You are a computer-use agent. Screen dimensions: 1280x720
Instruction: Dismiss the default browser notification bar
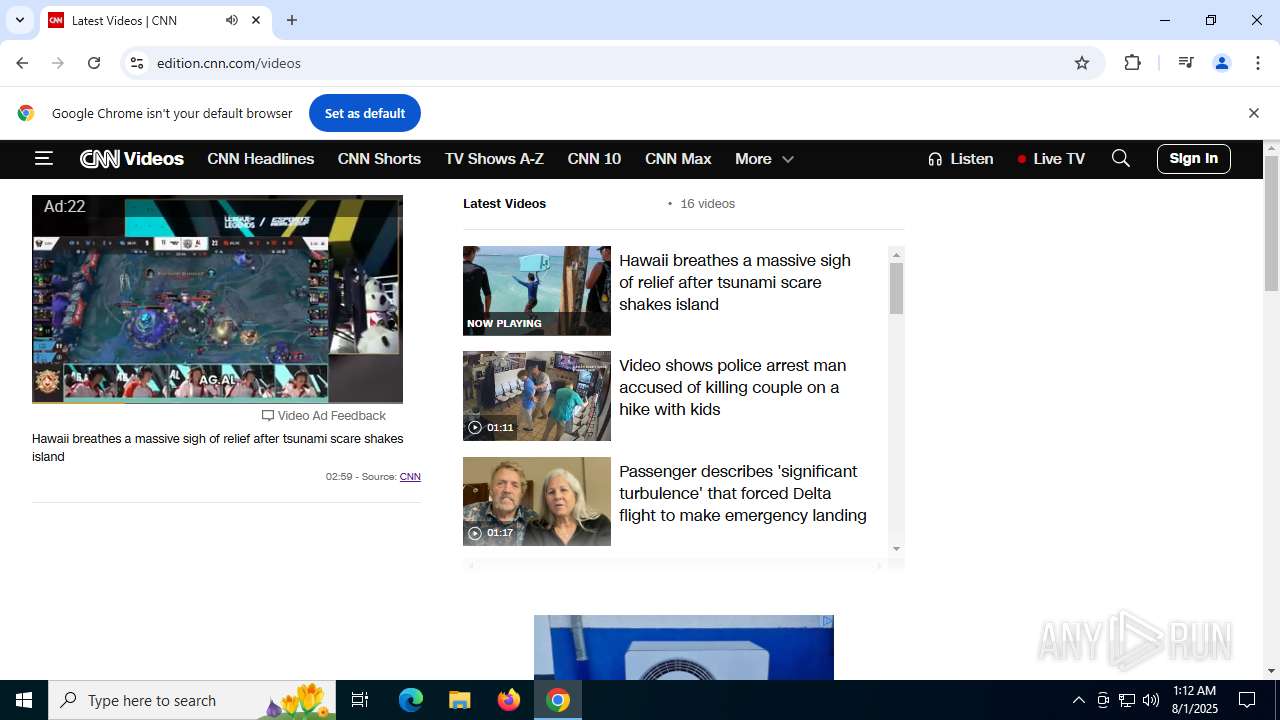(x=1253, y=113)
